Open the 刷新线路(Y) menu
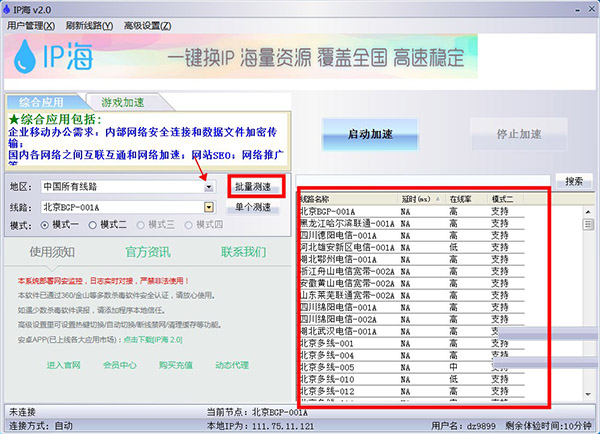 [x=89, y=26]
